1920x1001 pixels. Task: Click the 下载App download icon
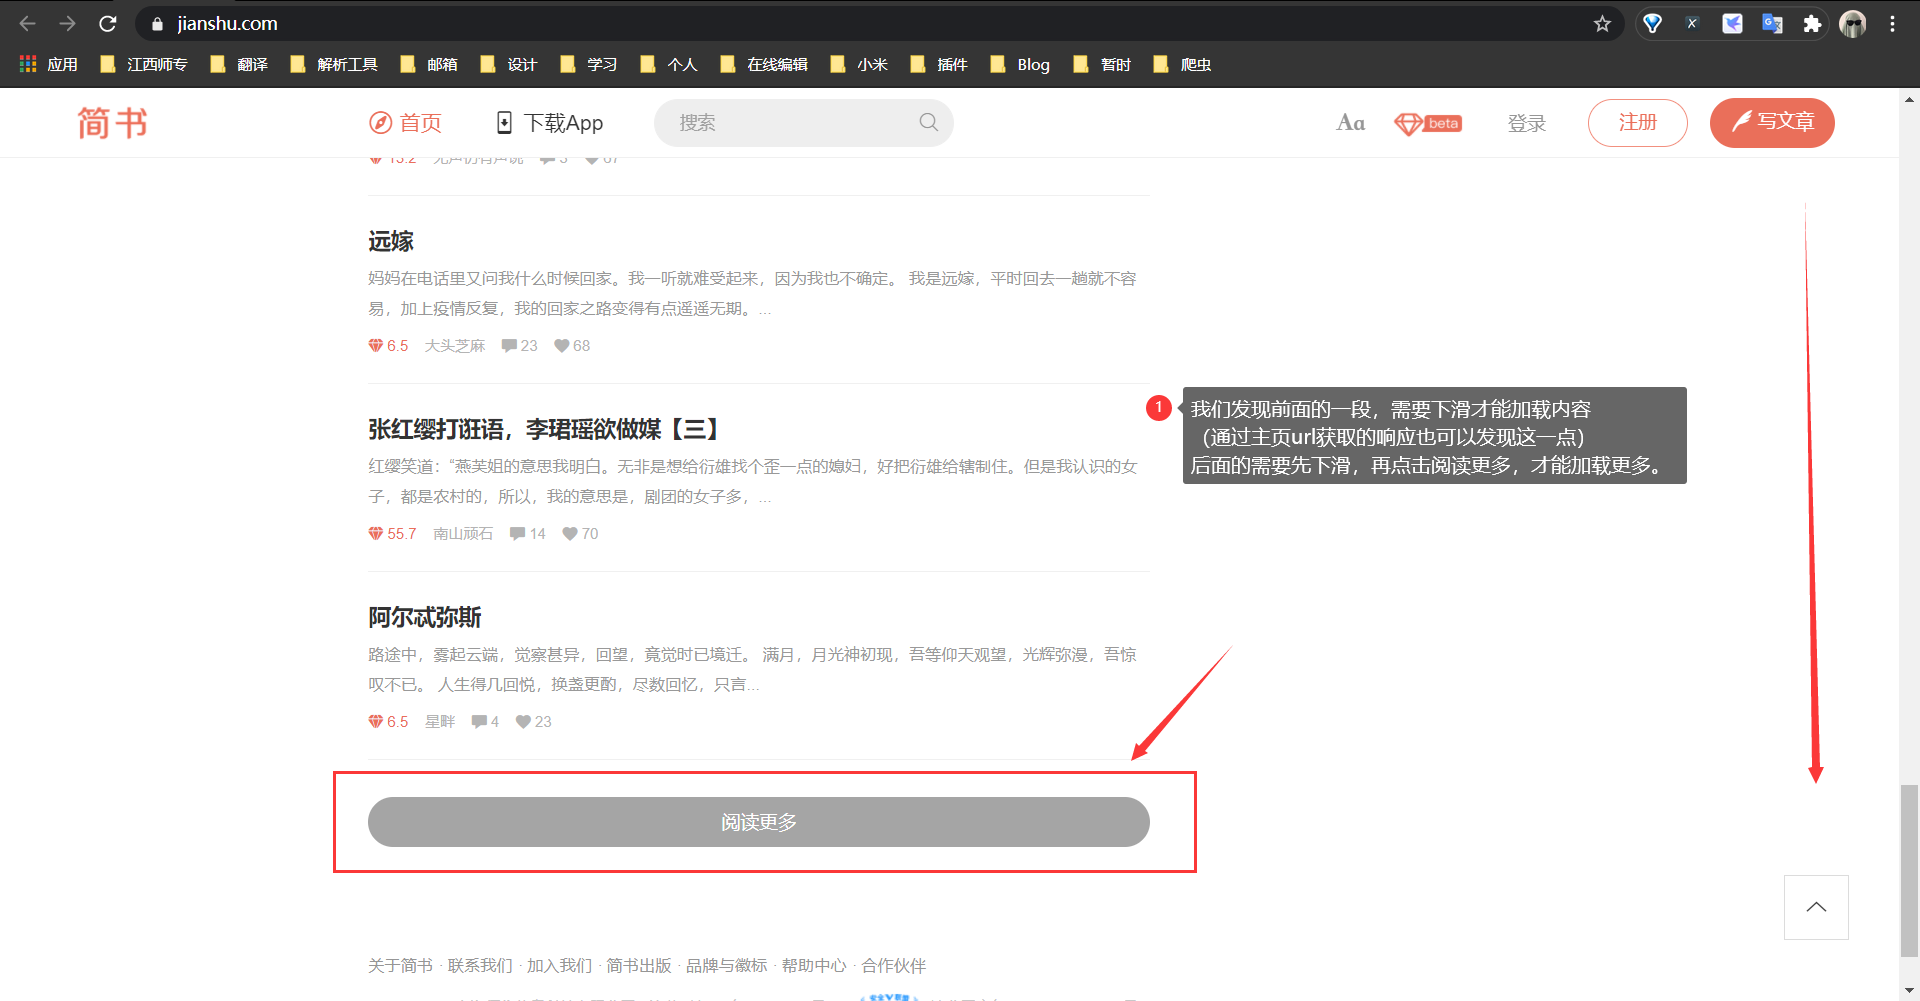point(505,122)
